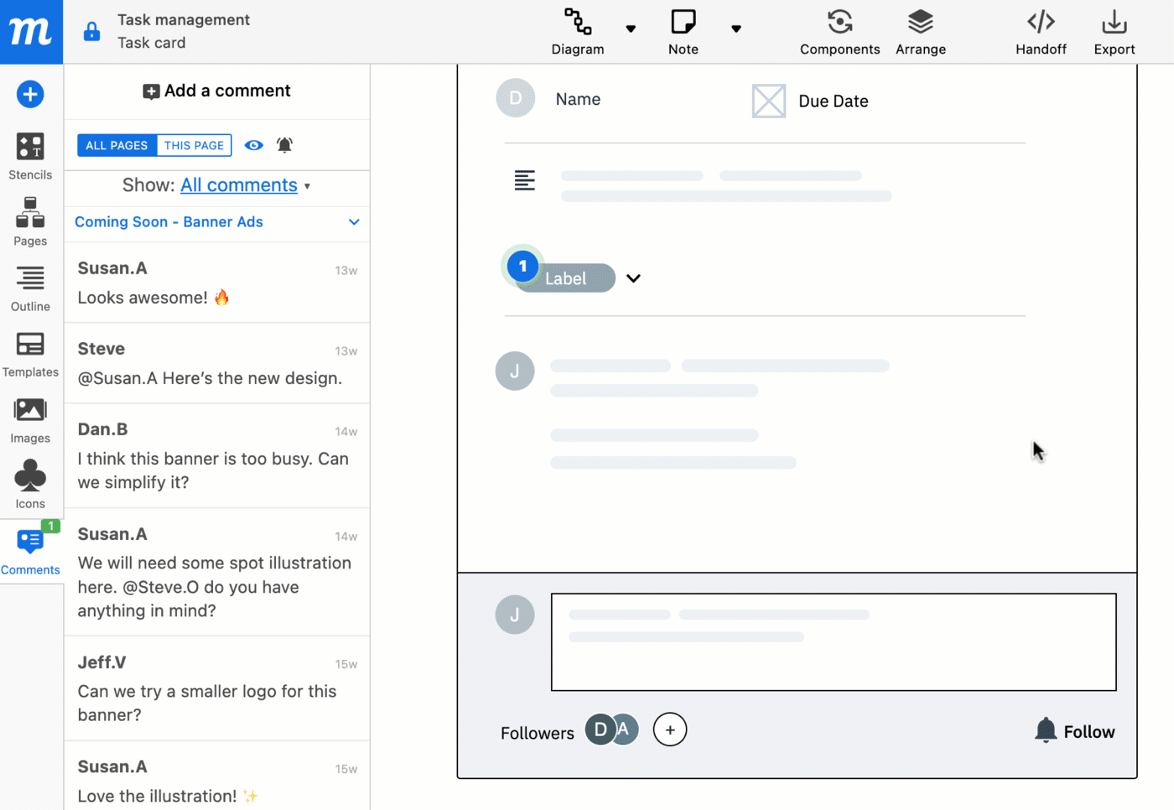Switch to the Comments panel
Viewport: 1174px width, 810px height.
pos(30,550)
